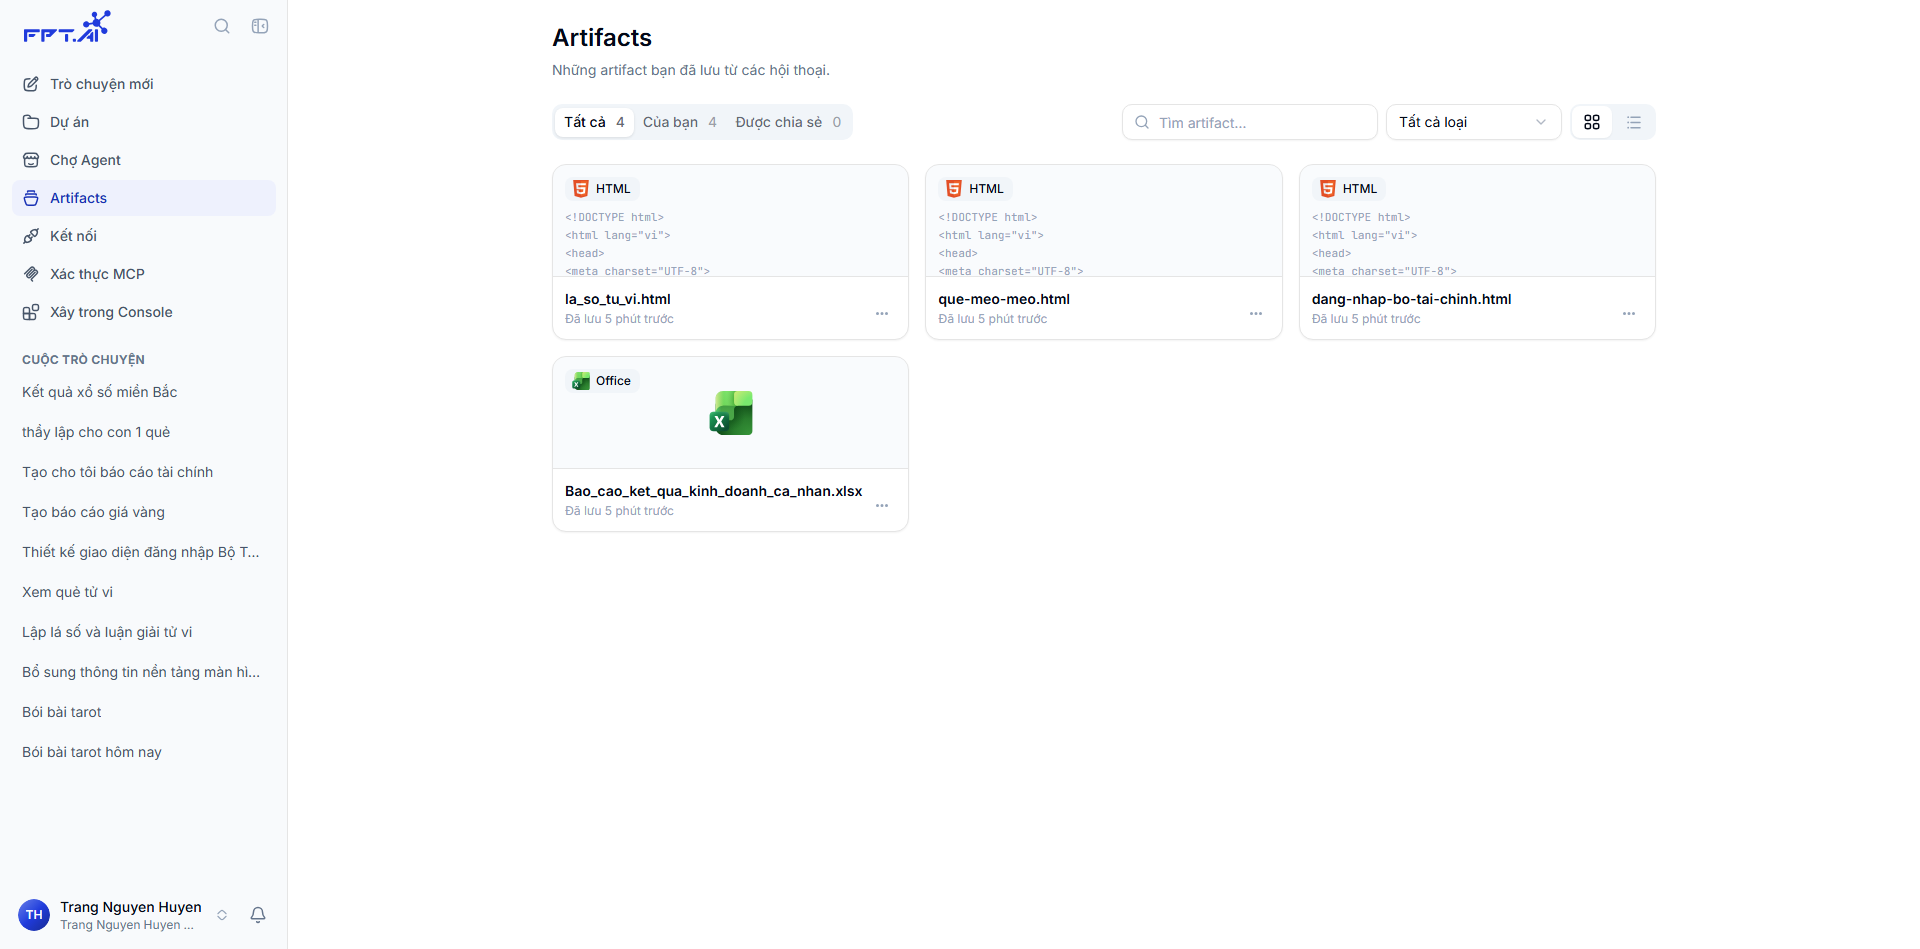
Task: Open conversation Bói bài tarot hôm nay
Action: click(x=144, y=752)
